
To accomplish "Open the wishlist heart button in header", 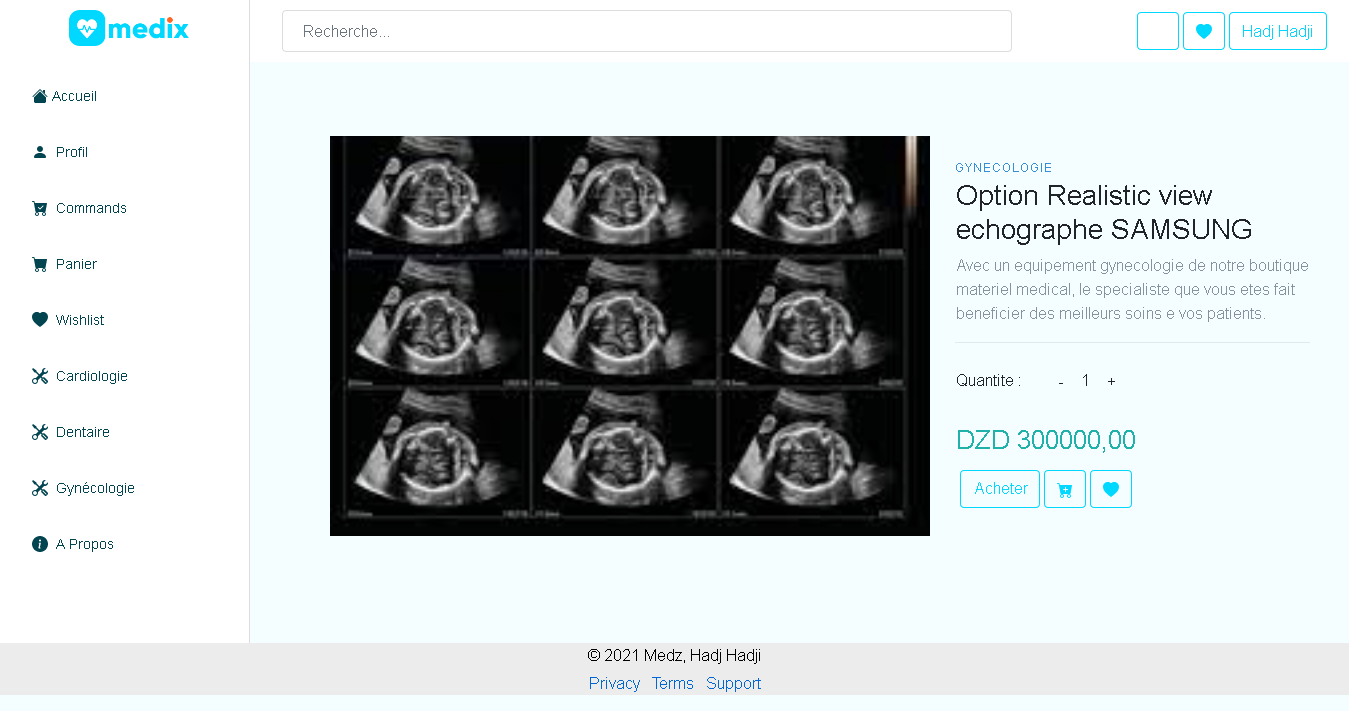I will point(1204,31).
